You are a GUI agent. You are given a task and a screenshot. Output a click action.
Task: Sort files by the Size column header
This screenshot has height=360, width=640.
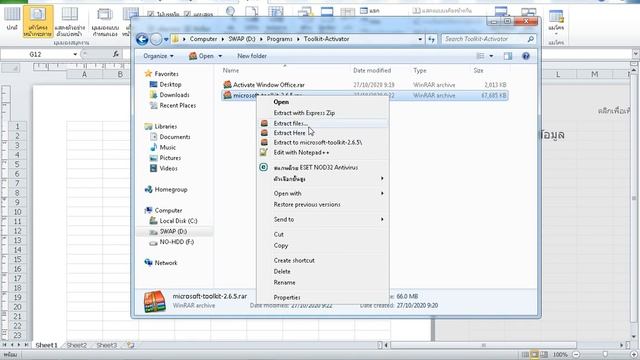(478, 71)
